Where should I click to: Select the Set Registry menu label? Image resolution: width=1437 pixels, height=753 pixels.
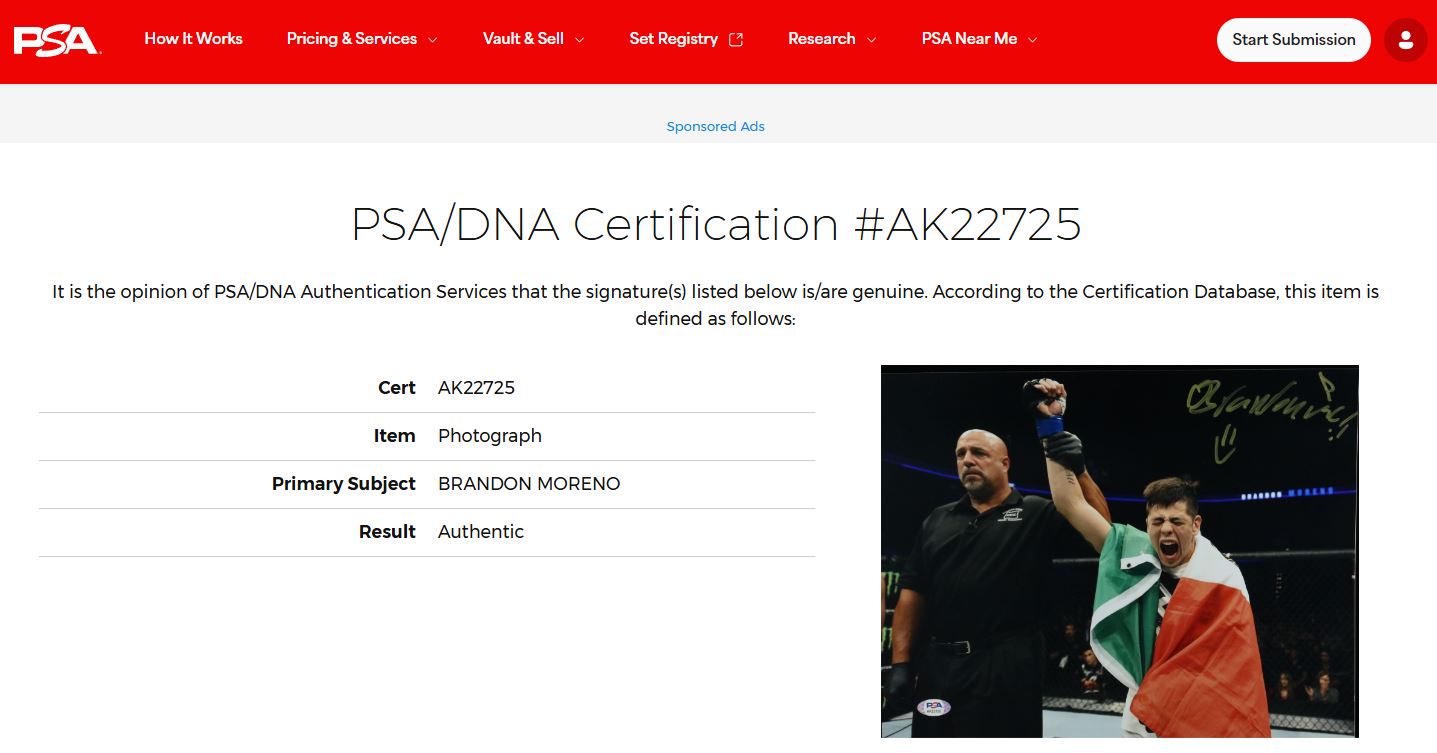(673, 39)
